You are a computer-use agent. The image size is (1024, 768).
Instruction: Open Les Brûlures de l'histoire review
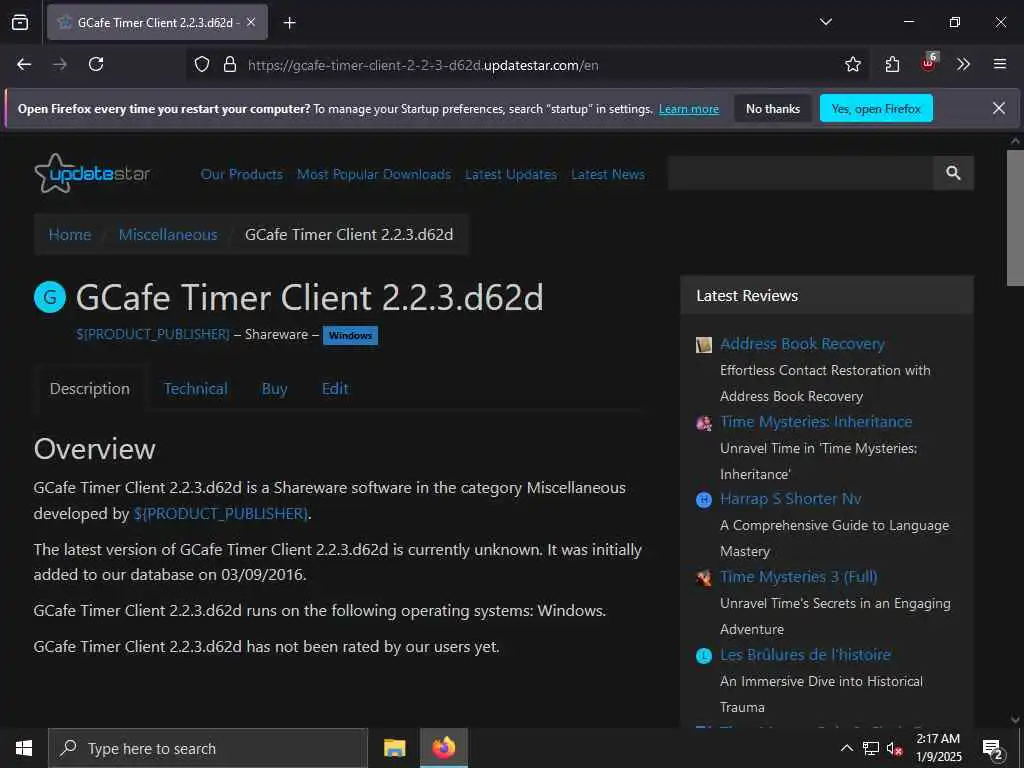click(805, 654)
